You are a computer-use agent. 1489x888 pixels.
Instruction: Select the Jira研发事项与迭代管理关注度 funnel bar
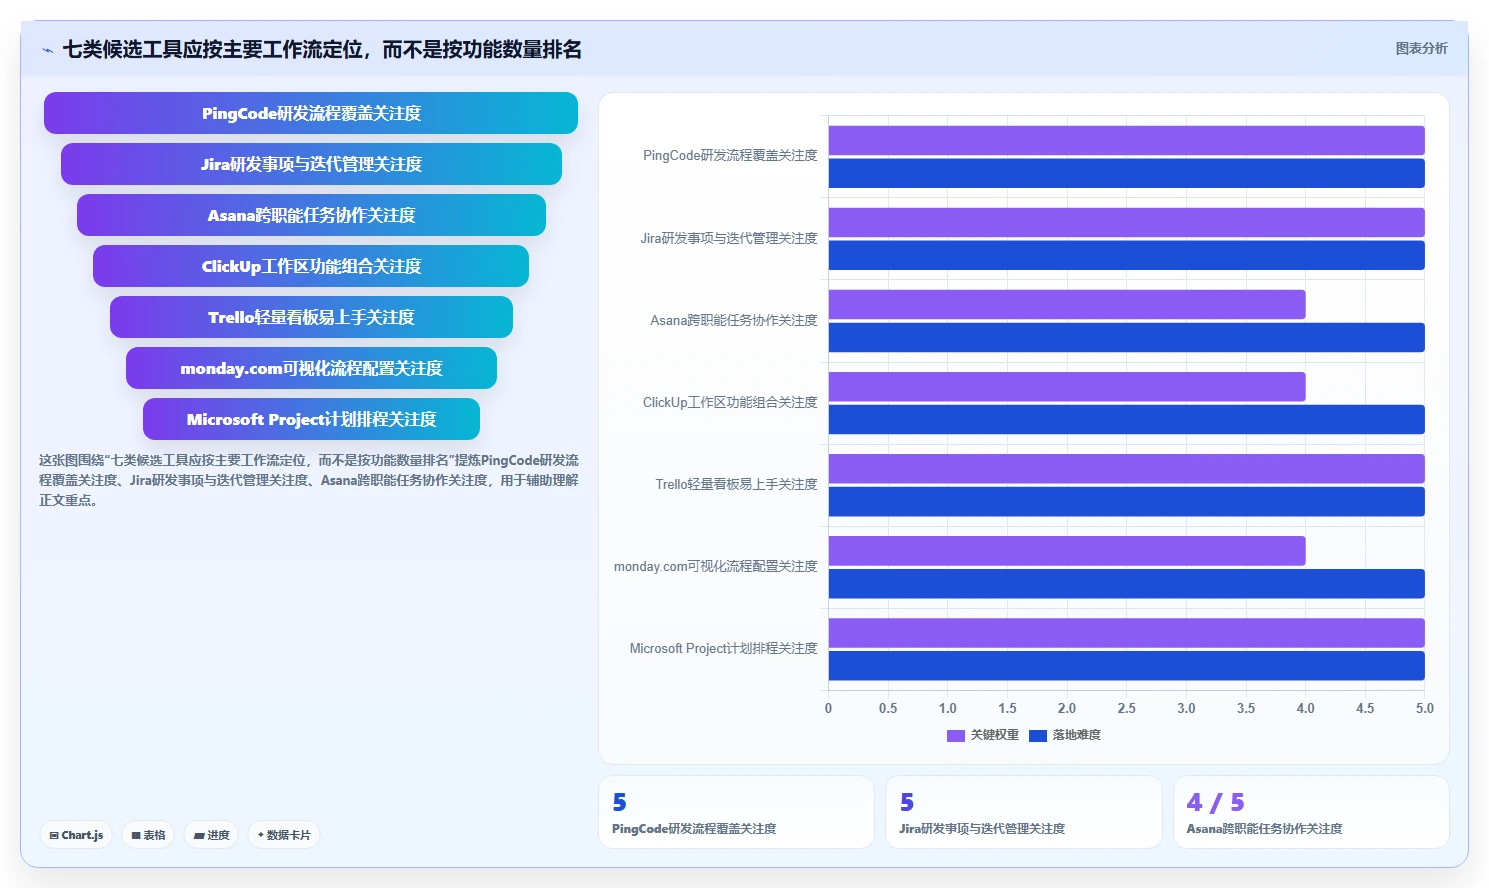(x=311, y=164)
